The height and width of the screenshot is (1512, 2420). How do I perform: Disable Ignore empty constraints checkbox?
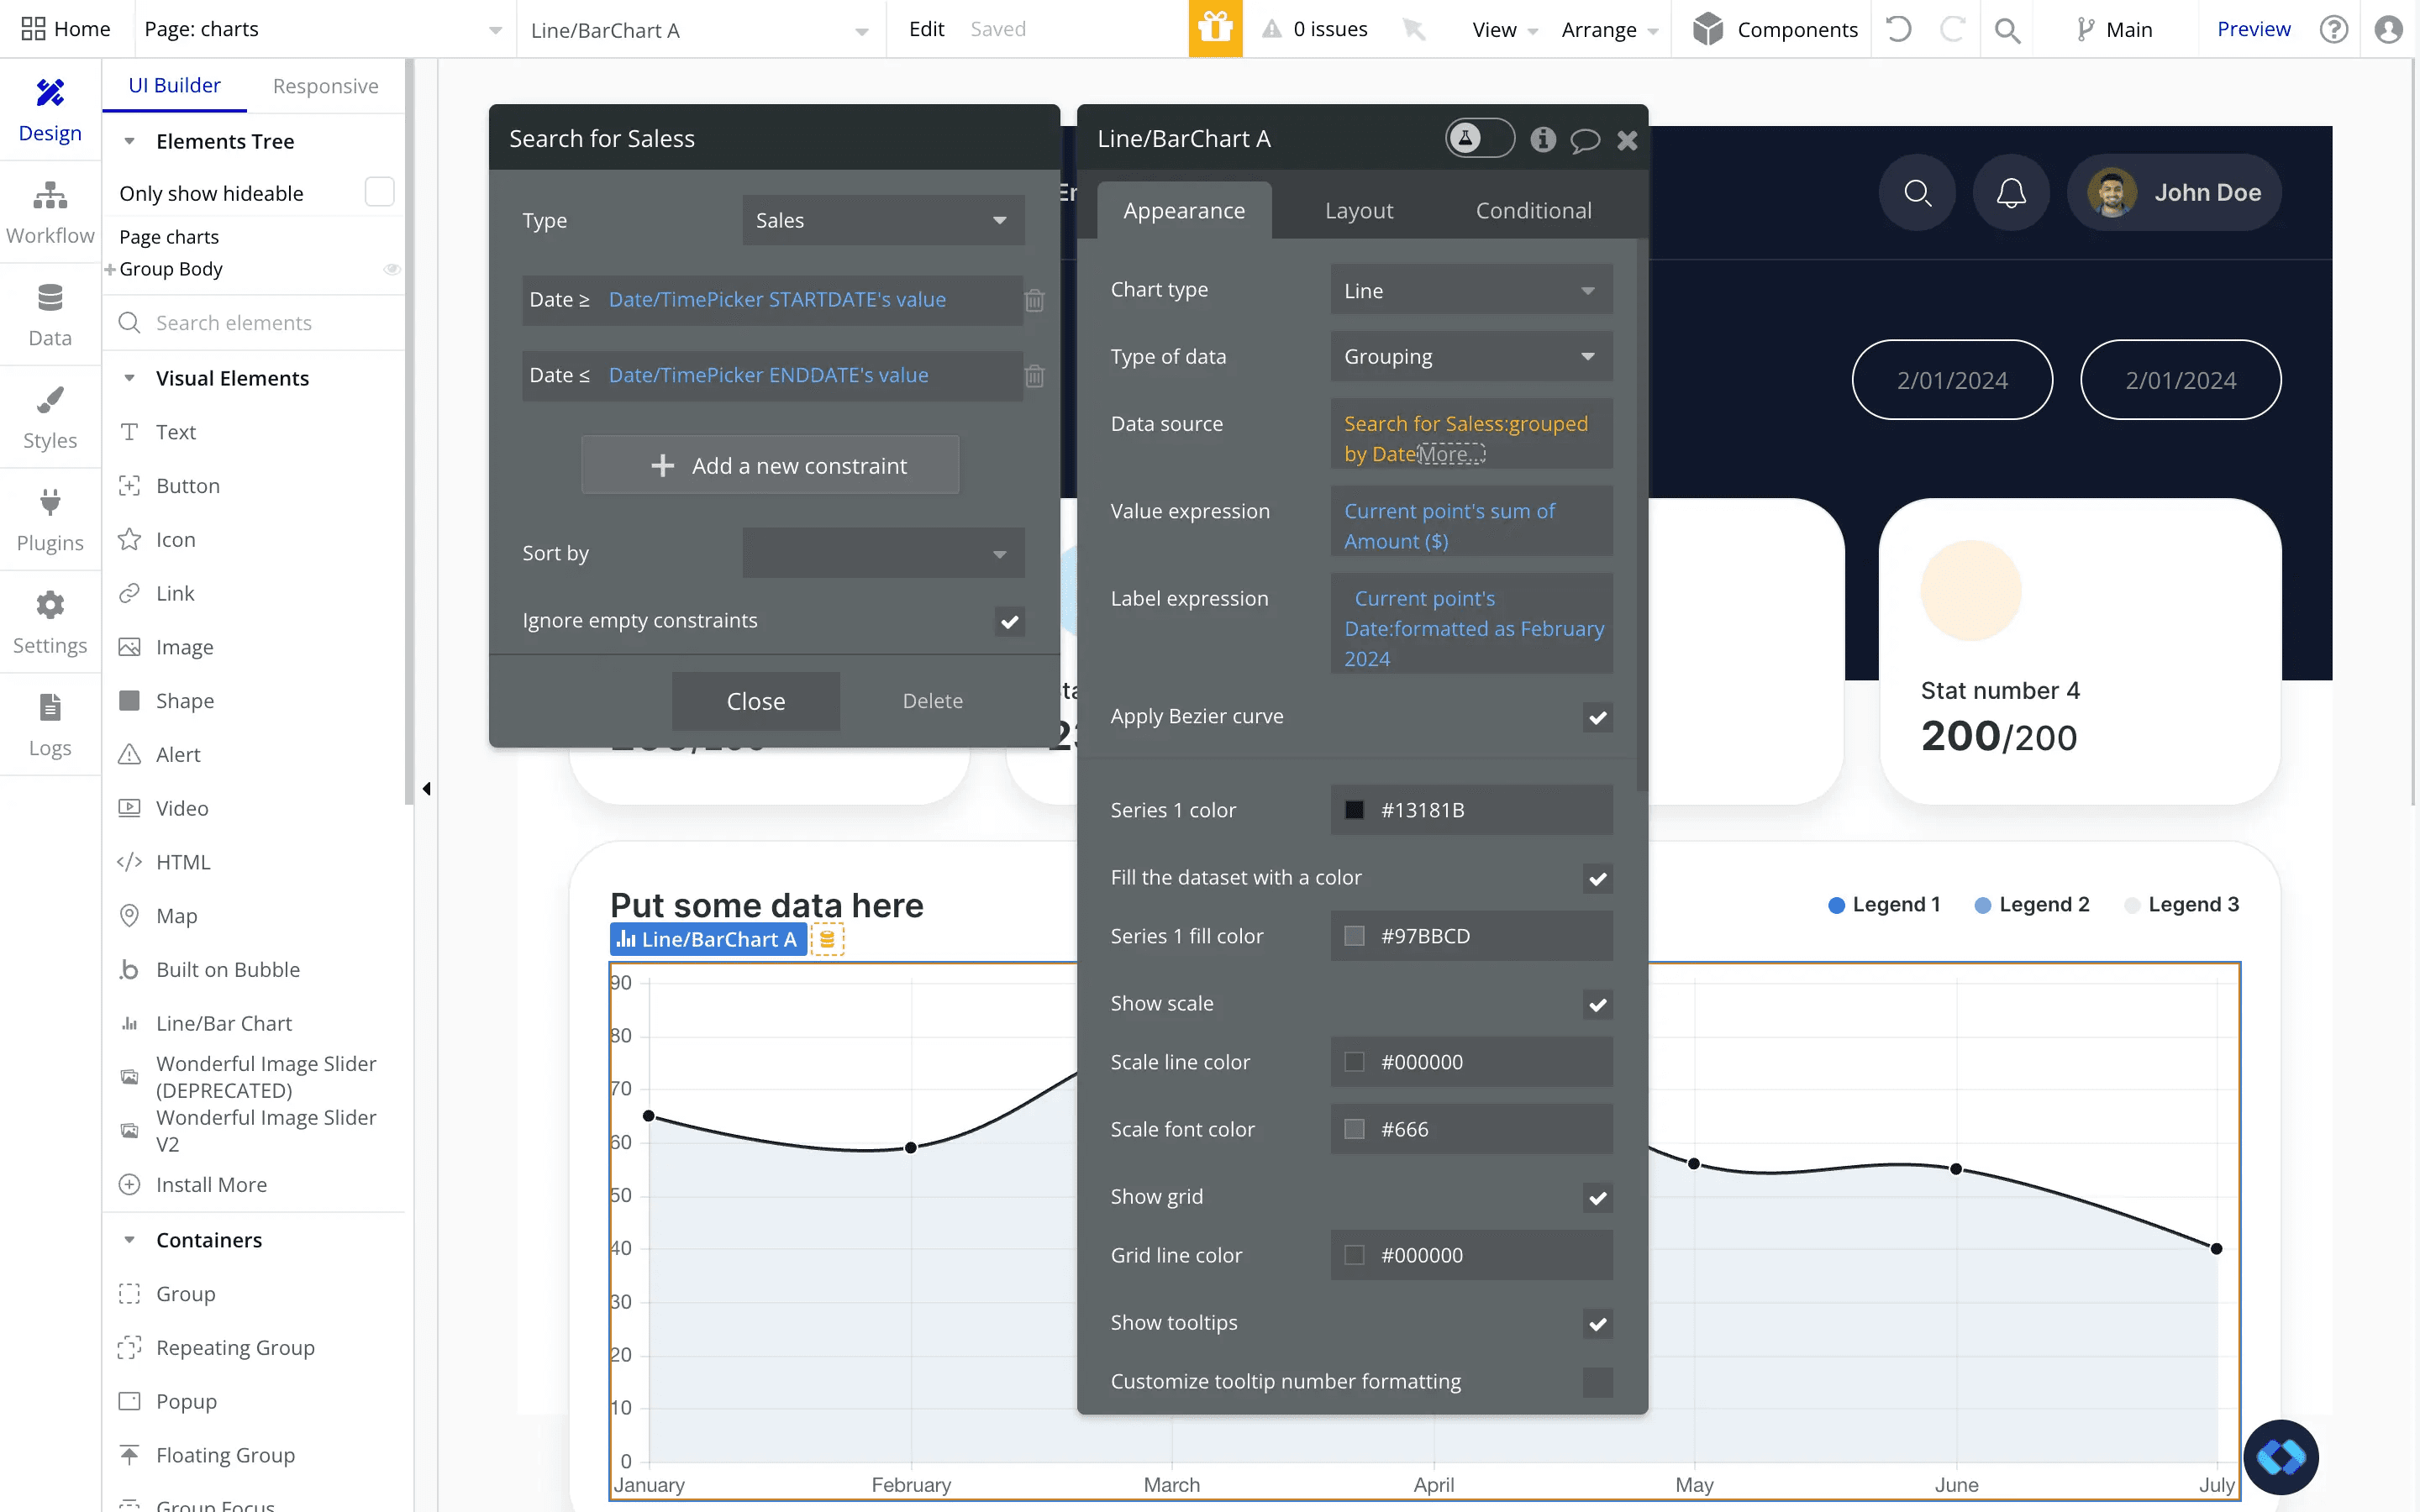click(1009, 621)
